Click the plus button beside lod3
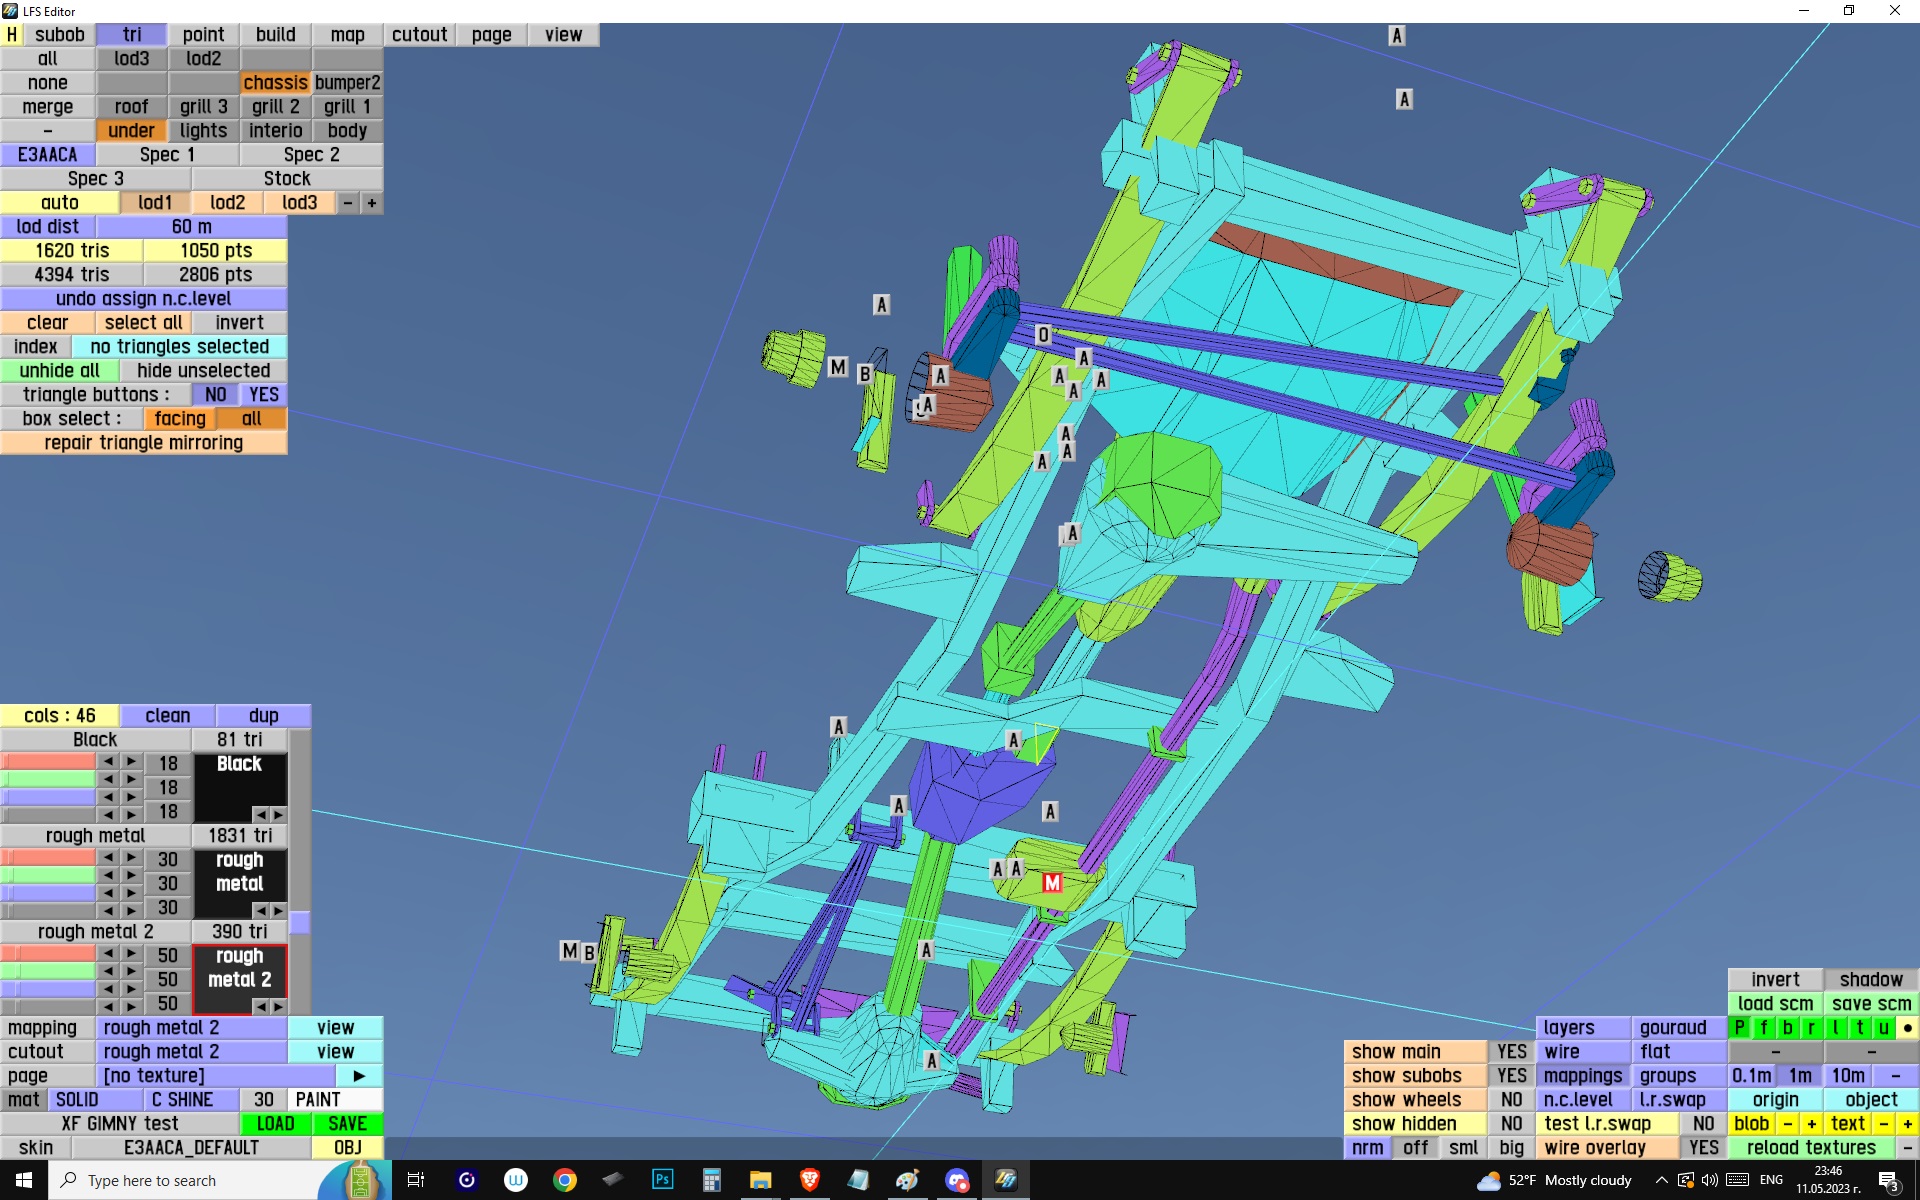The height and width of the screenshot is (1200, 1920). coord(372,203)
